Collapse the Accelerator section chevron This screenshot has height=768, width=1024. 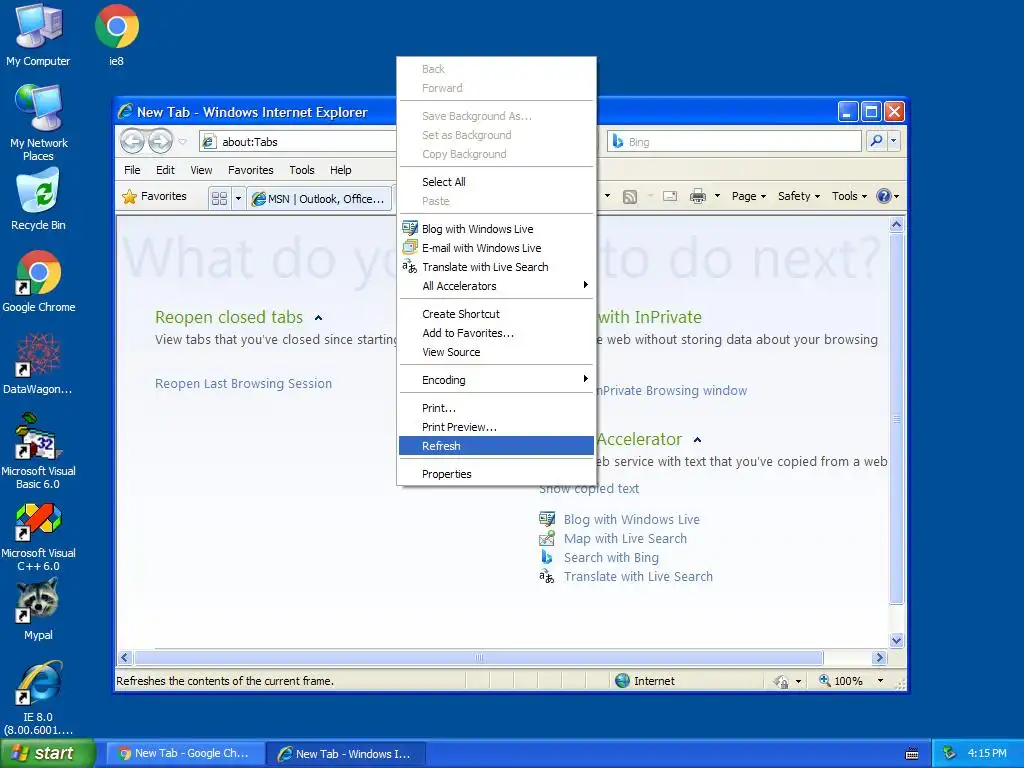tap(697, 440)
